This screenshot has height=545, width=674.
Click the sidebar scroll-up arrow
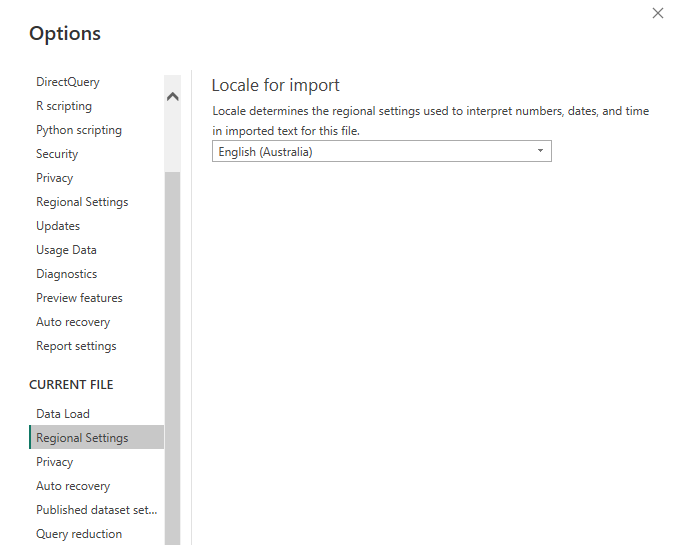pyautogui.click(x=172, y=96)
